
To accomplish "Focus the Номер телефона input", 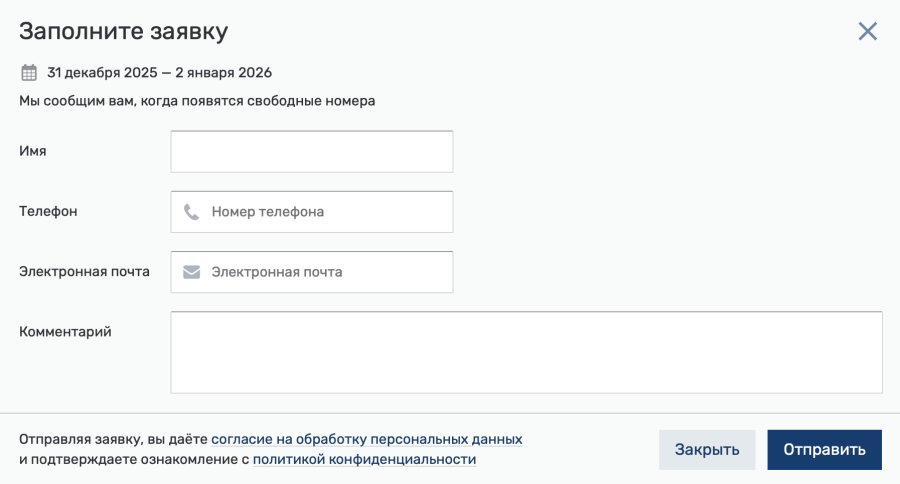I will click(312, 212).
